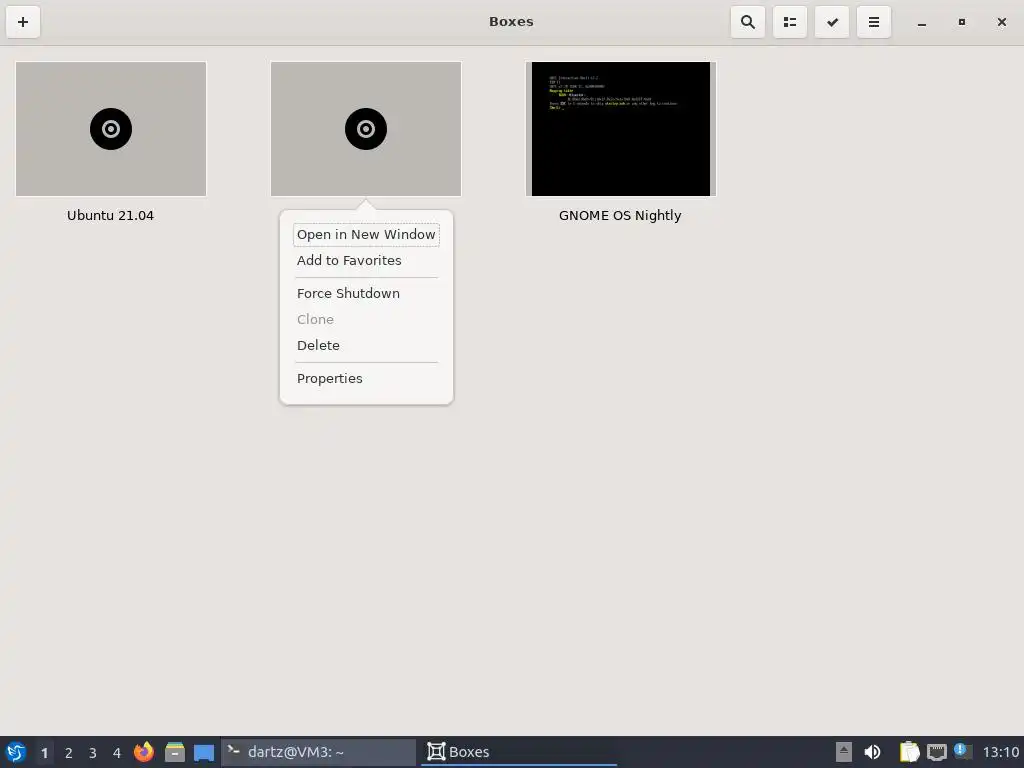
Task: Open the hamburger menu in Boxes
Action: coord(874,22)
